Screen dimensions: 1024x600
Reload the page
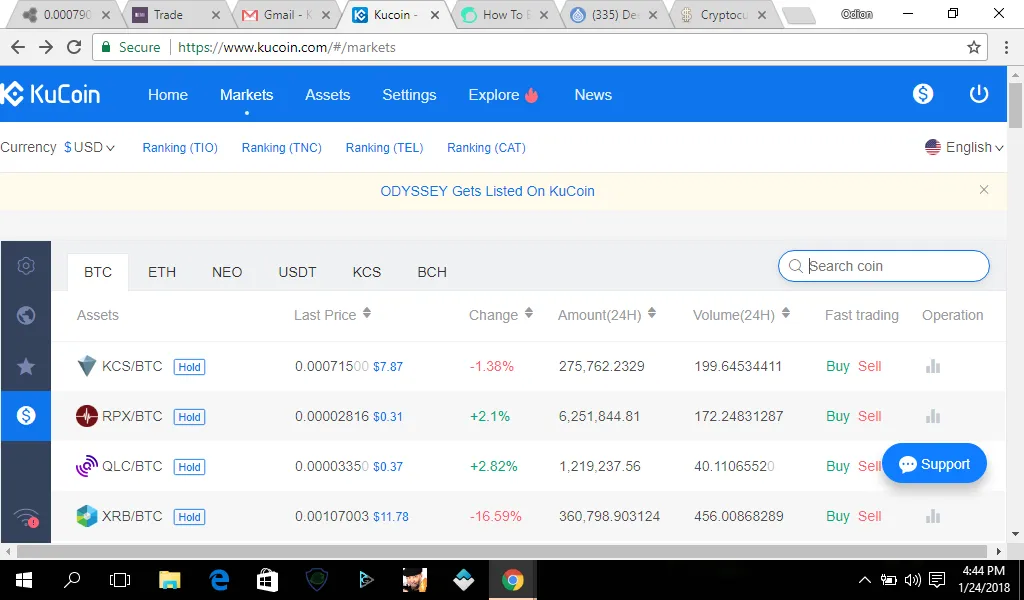(74, 47)
